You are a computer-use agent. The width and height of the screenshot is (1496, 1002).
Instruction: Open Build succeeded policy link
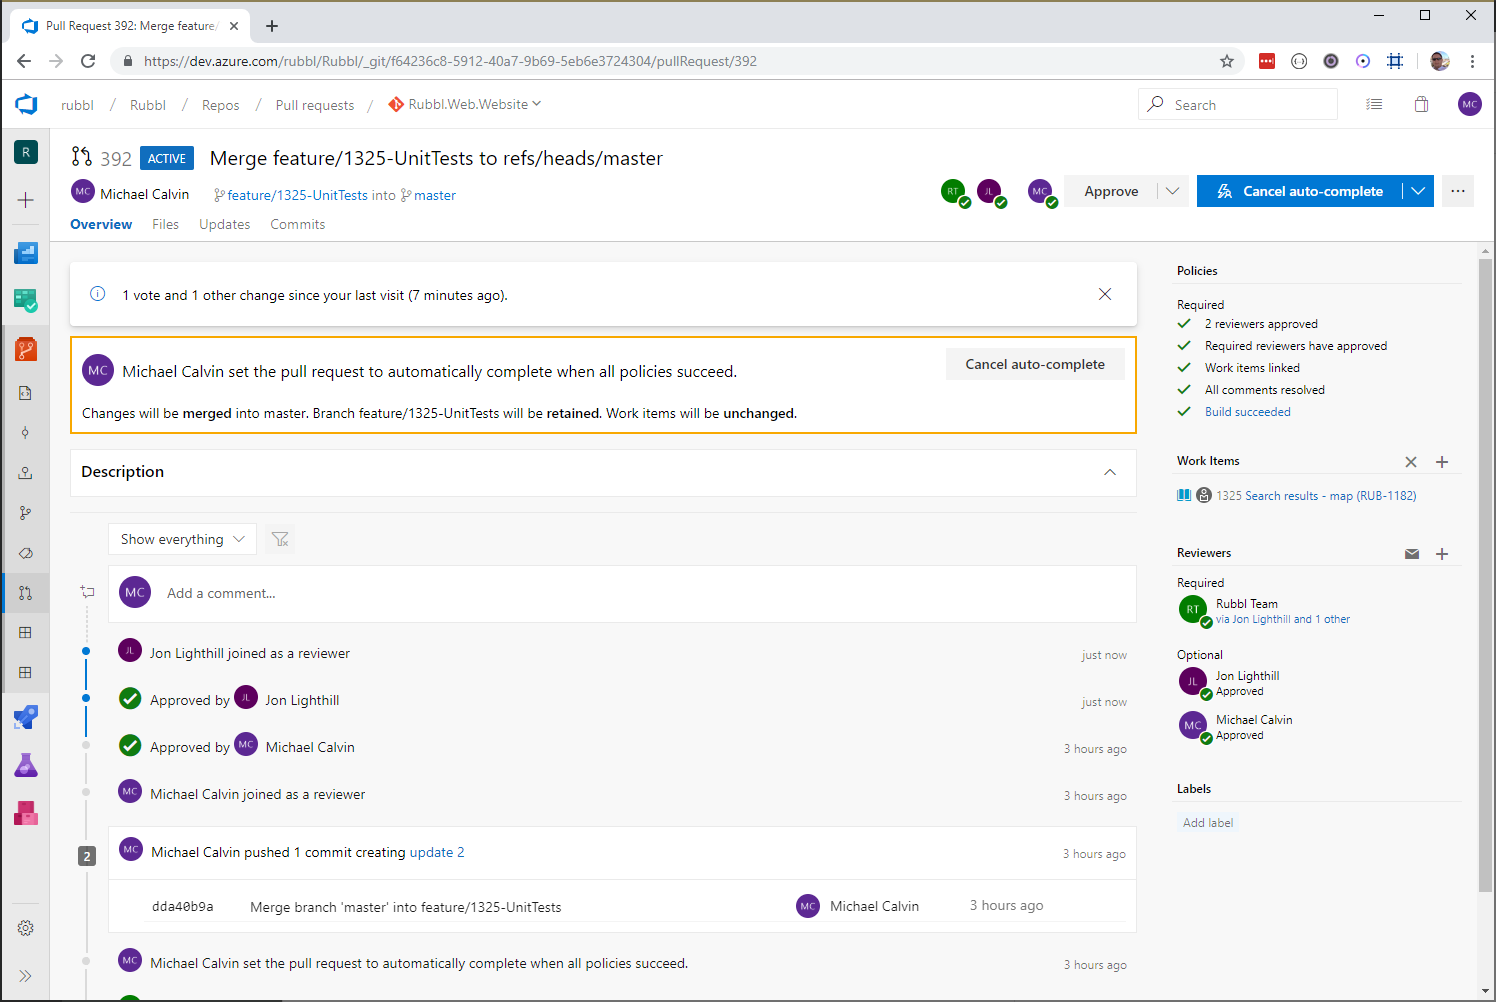click(x=1247, y=412)
